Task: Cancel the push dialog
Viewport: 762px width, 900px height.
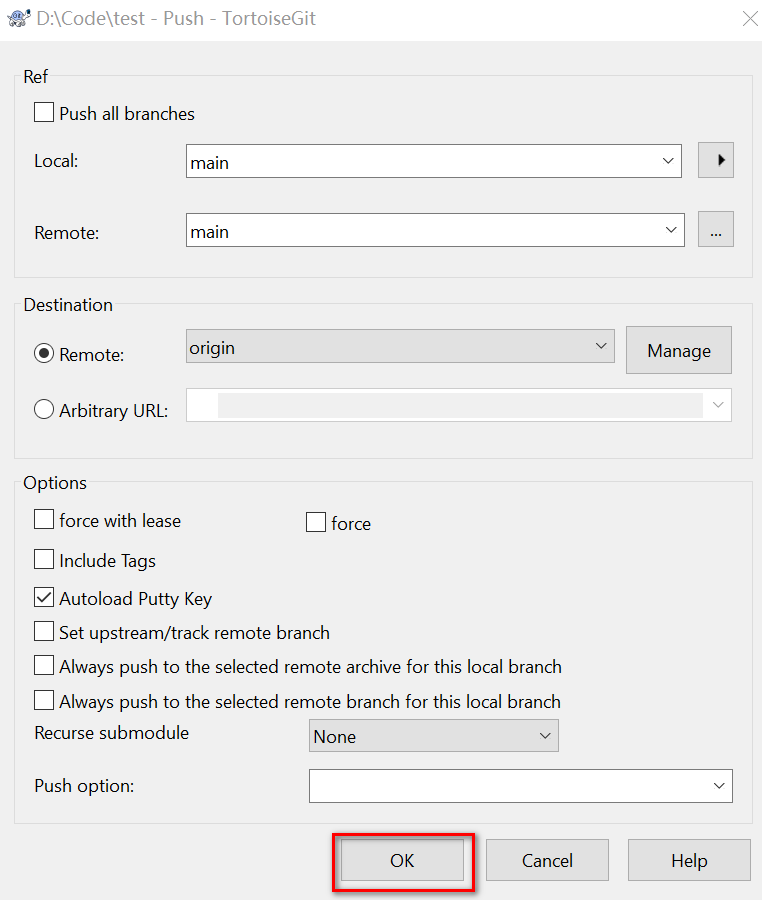Action: click(547, 860)
